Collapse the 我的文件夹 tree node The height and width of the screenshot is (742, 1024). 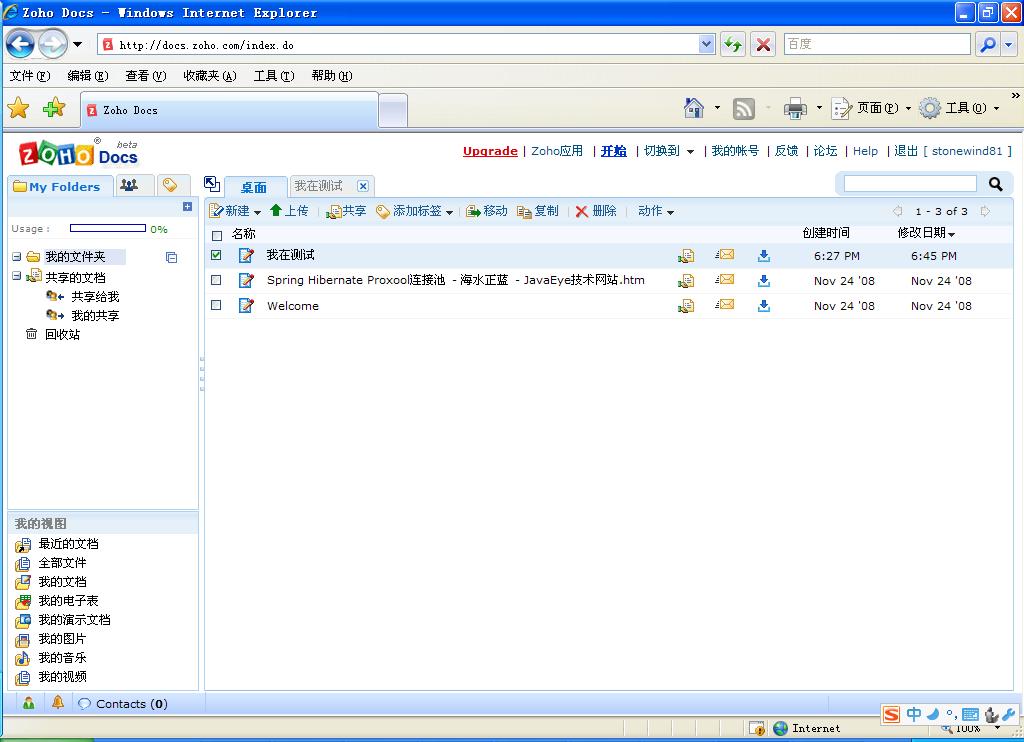click(16, 257)
